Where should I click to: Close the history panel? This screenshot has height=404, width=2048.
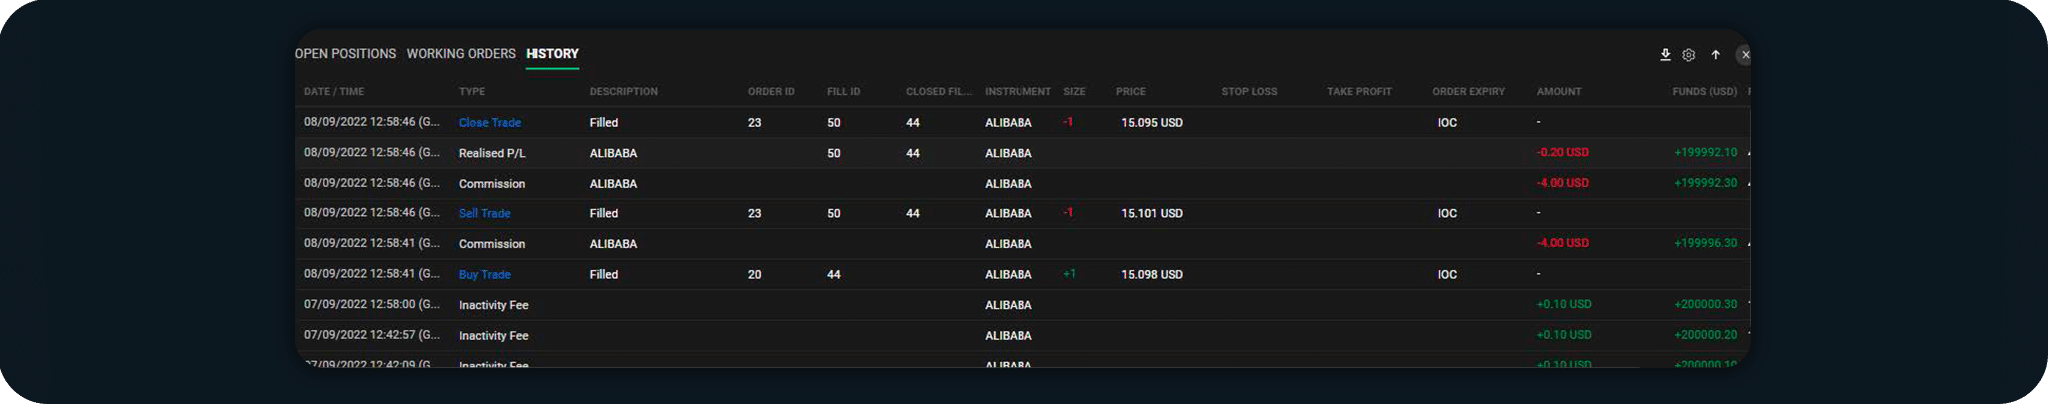[x=1745, y=55]
